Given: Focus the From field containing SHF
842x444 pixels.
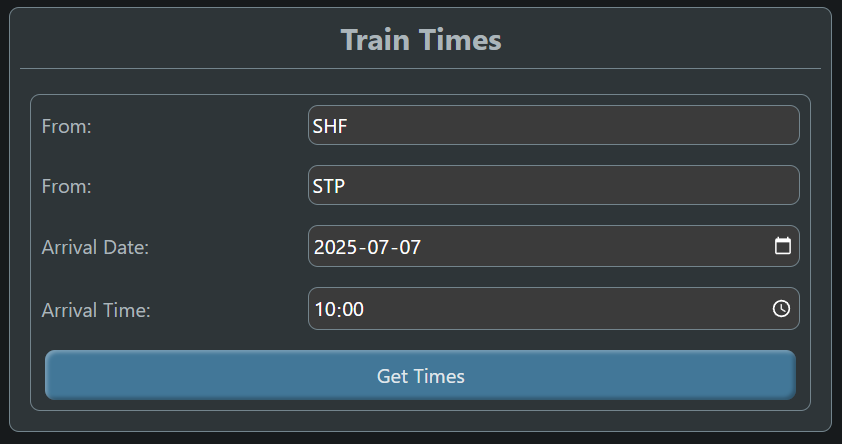Looking at the screenshot, I should click(554, 125).
